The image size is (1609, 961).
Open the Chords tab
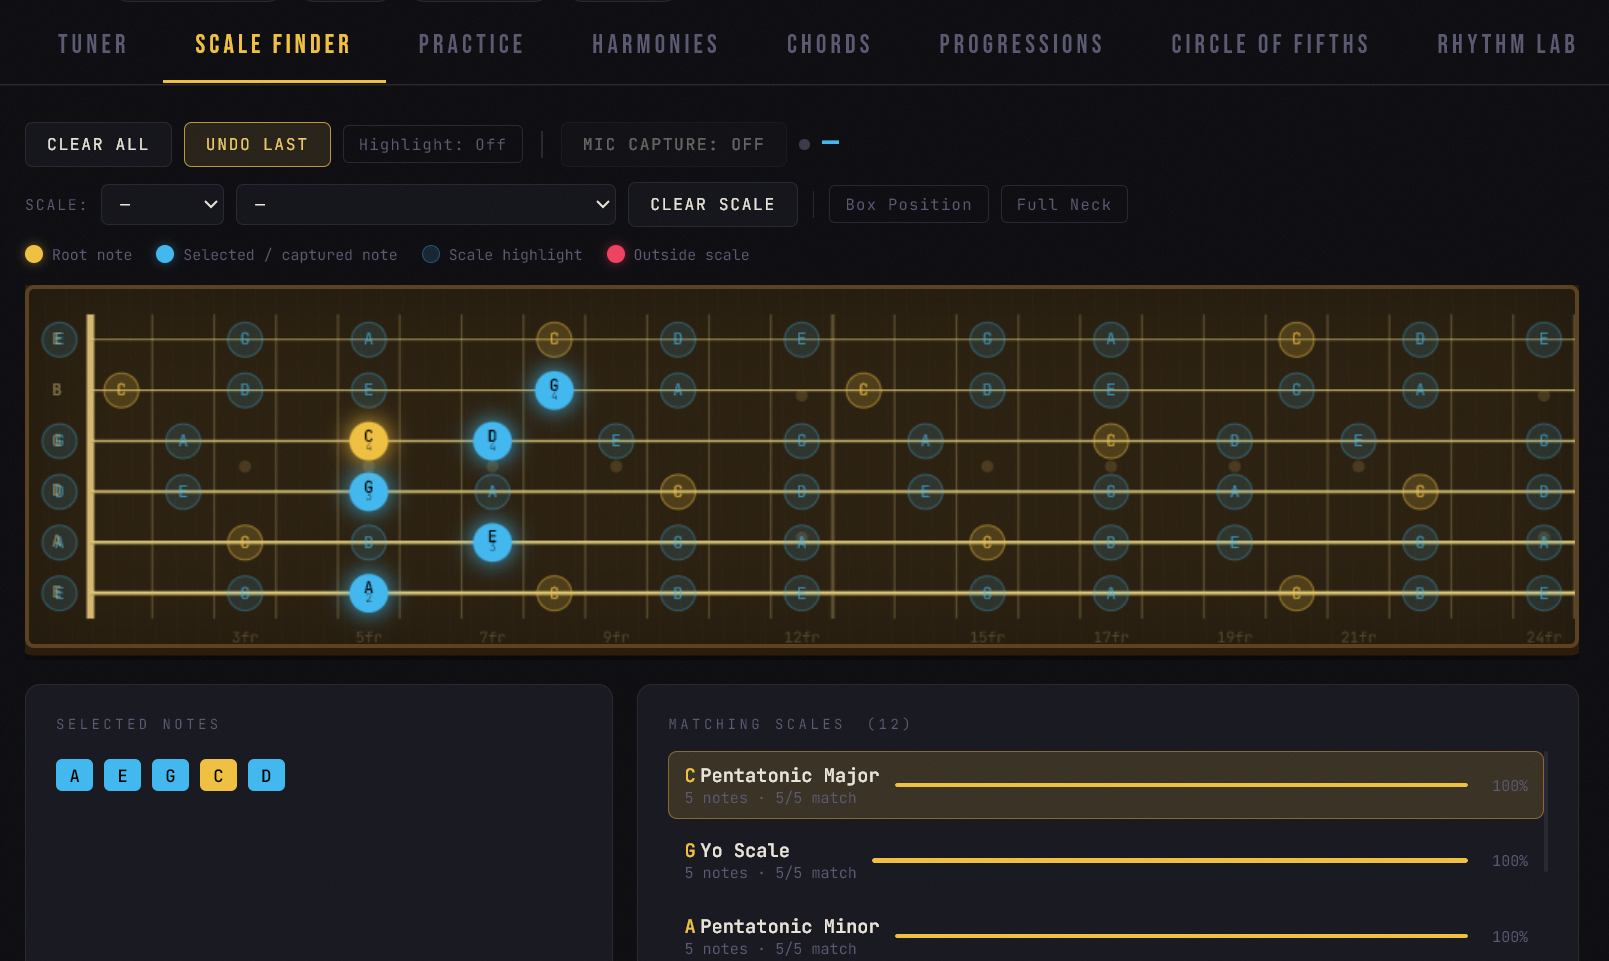829,44
